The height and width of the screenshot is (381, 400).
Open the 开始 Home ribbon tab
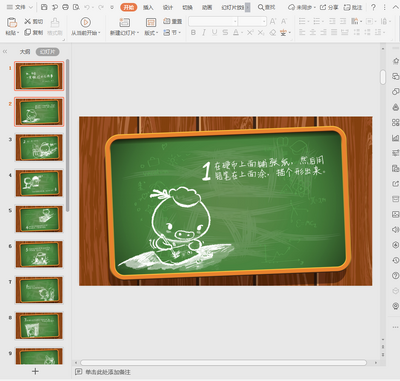pyautogui.click(x=129, y=7)
